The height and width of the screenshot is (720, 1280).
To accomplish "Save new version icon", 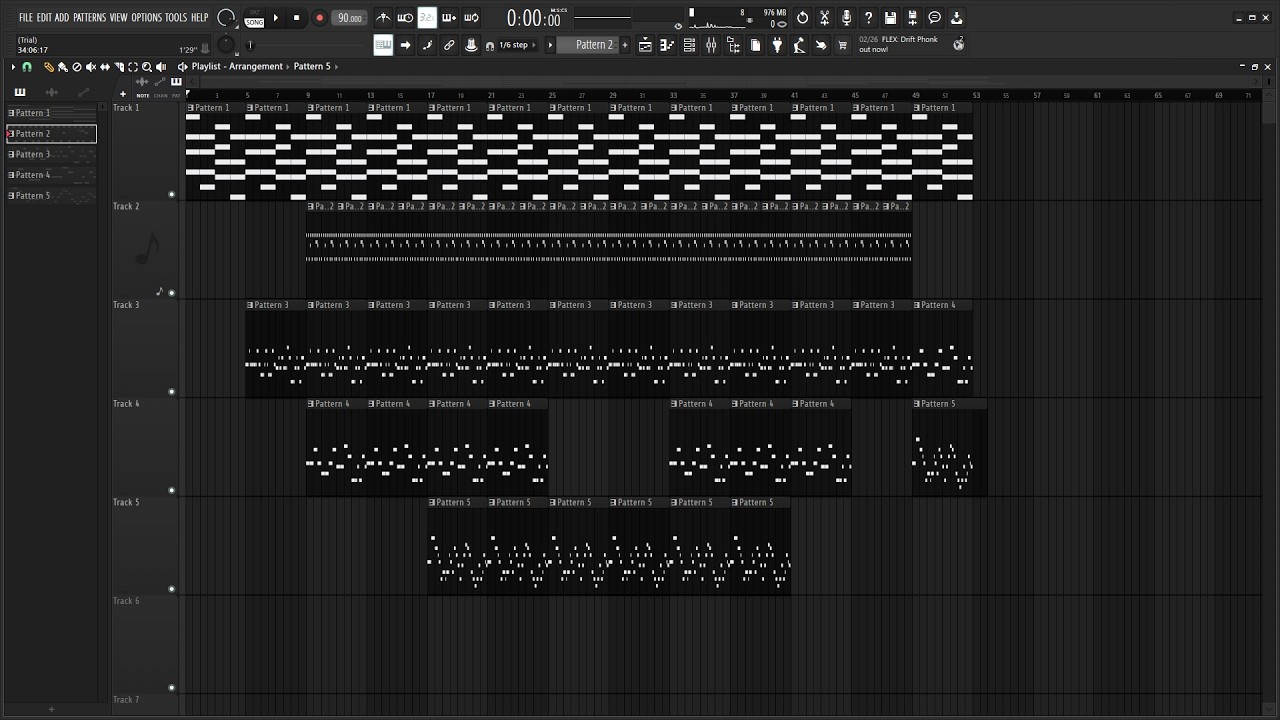I will pyautogui.click(x=912, y=17).
